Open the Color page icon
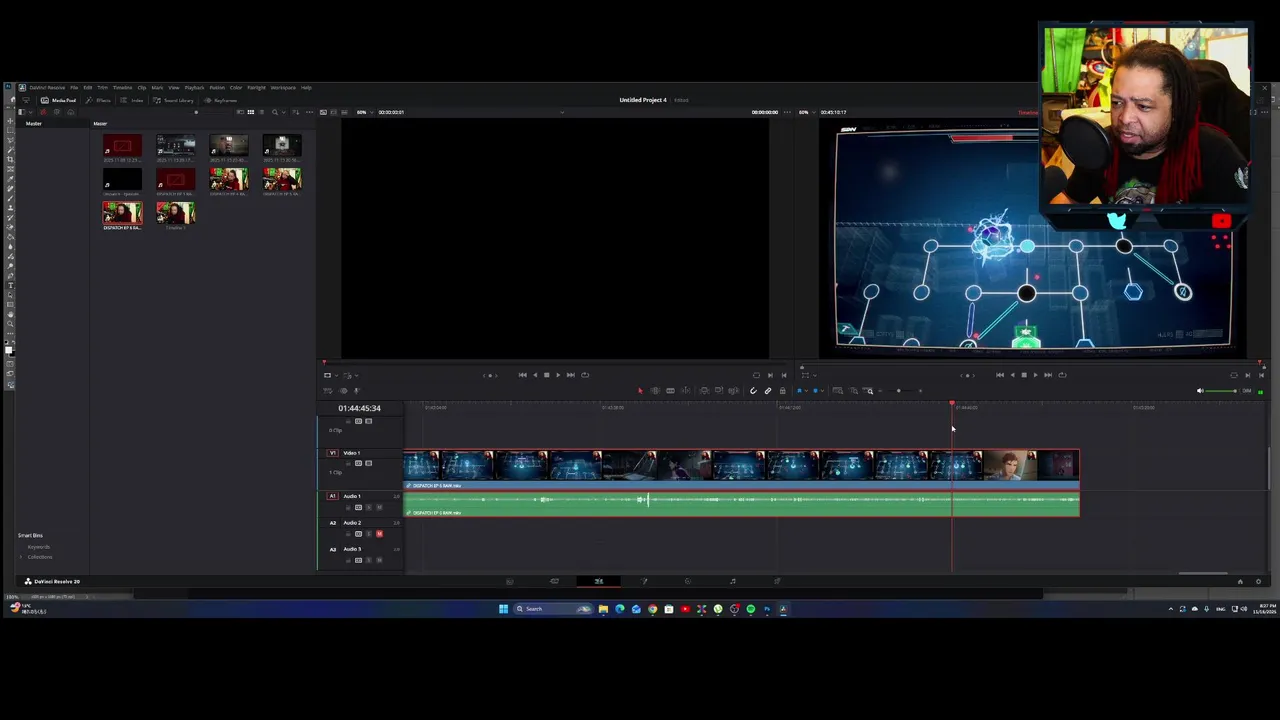This screenshot has width=1280, height=720. point(688,581)
